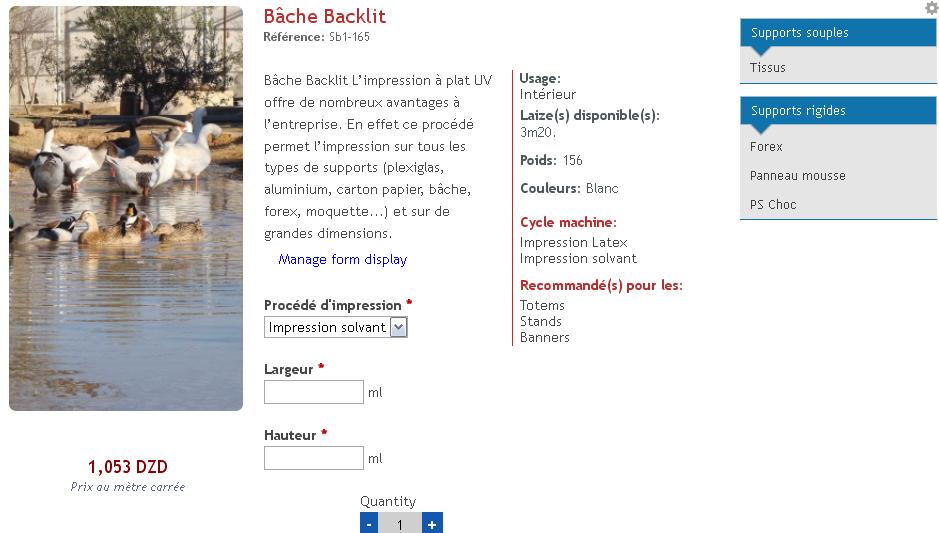Click the quantity value field

click(400, 523)
